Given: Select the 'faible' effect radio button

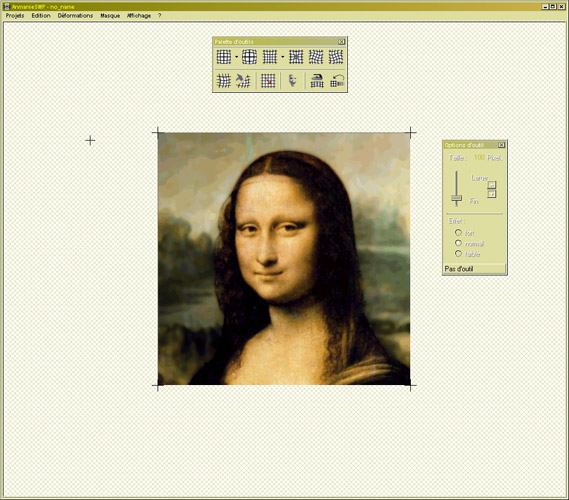Looking at the screenshot, I should coord(458,253).
